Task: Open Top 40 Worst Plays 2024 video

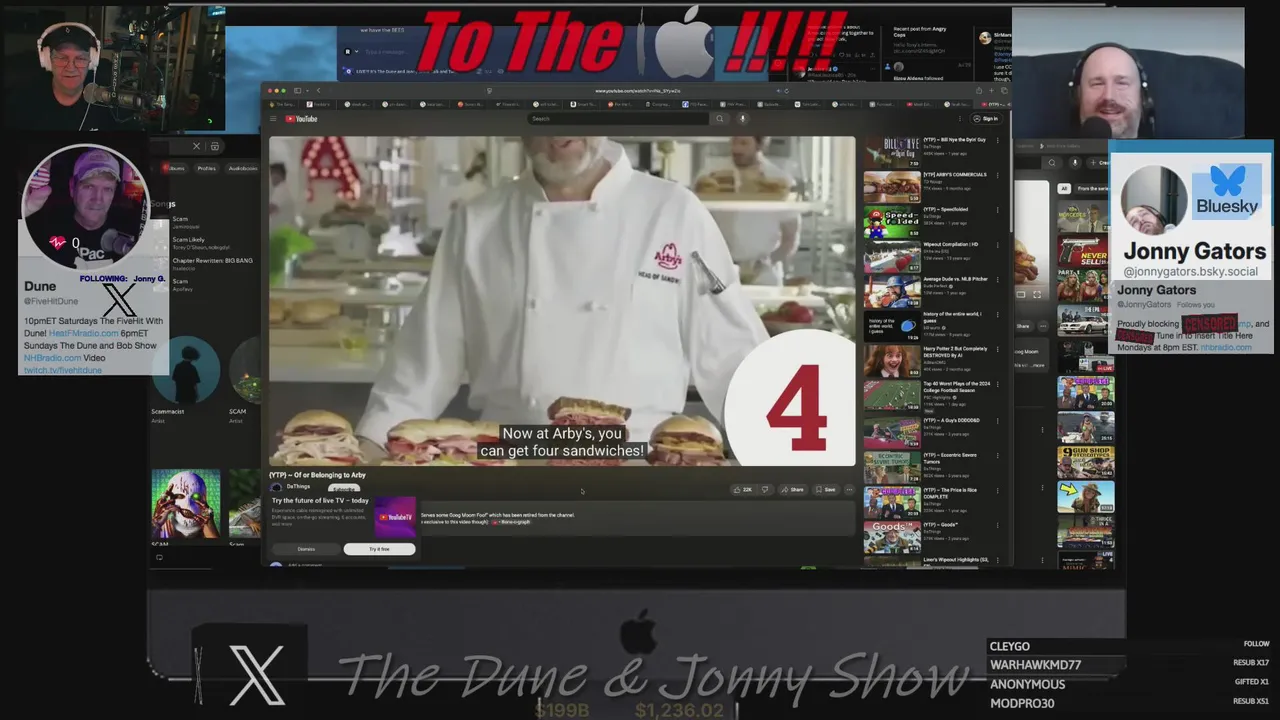Action: [892, 398]
